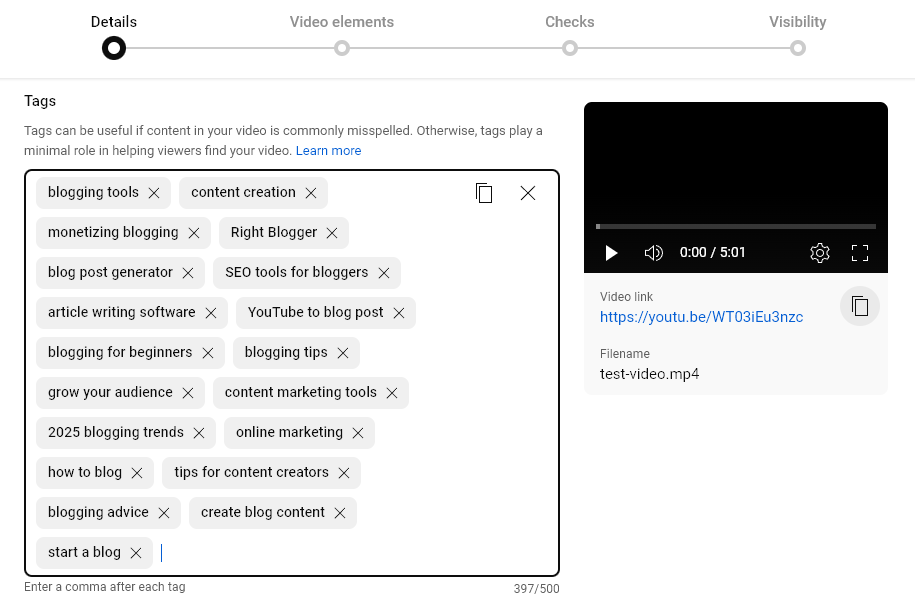Remove the 'content marketing tools' tag

[x=392, y=392]
